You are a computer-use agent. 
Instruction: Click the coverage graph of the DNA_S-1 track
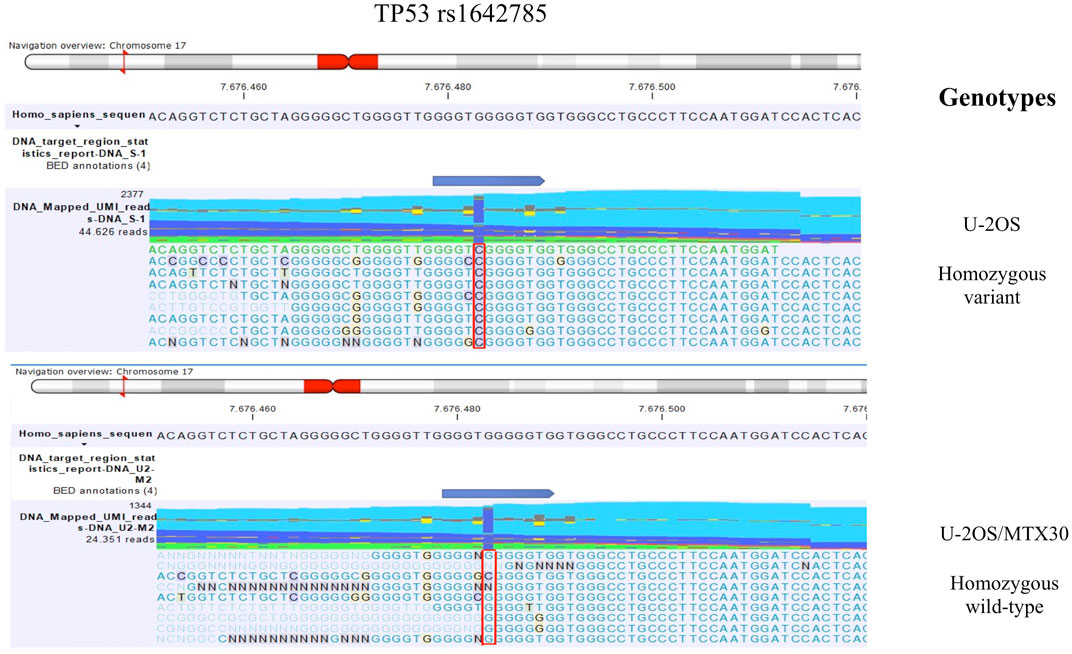click(x=505, y=217)
